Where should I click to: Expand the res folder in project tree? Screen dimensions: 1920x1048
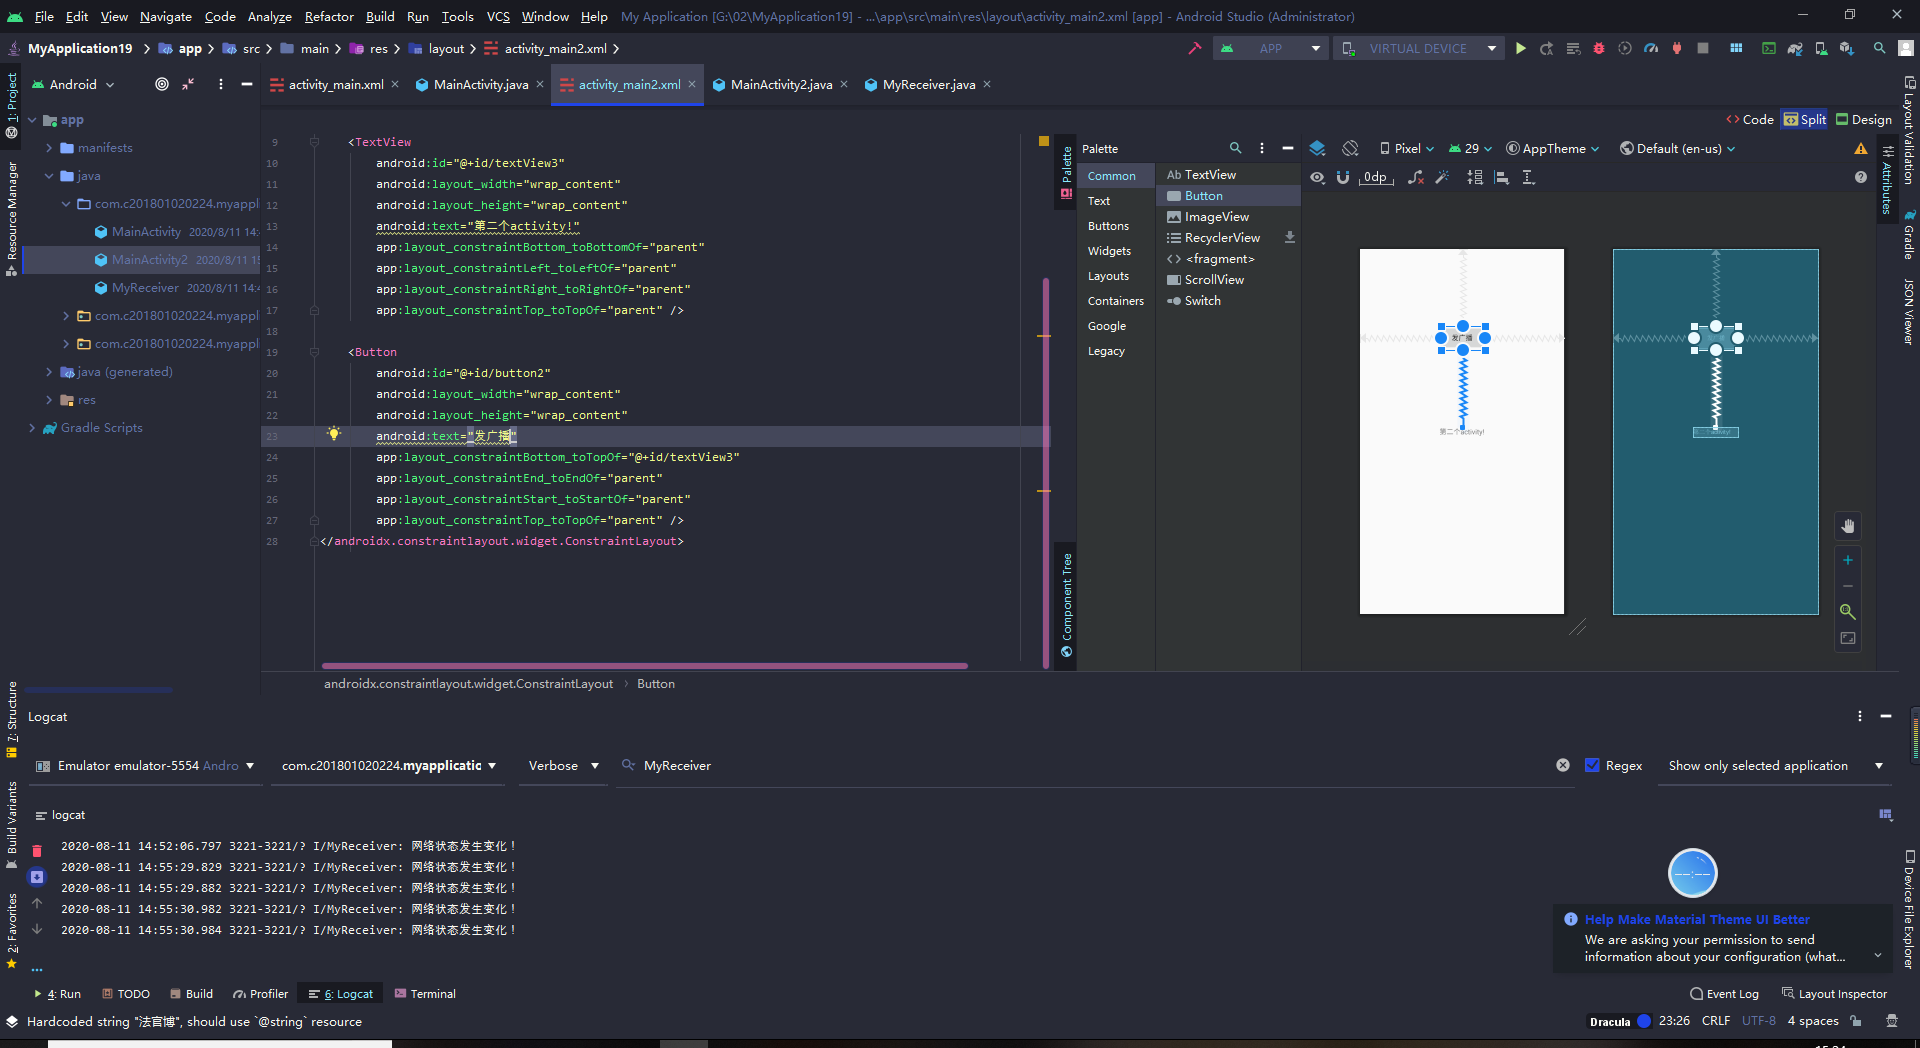pyautogui.click(x=49, y=399)
